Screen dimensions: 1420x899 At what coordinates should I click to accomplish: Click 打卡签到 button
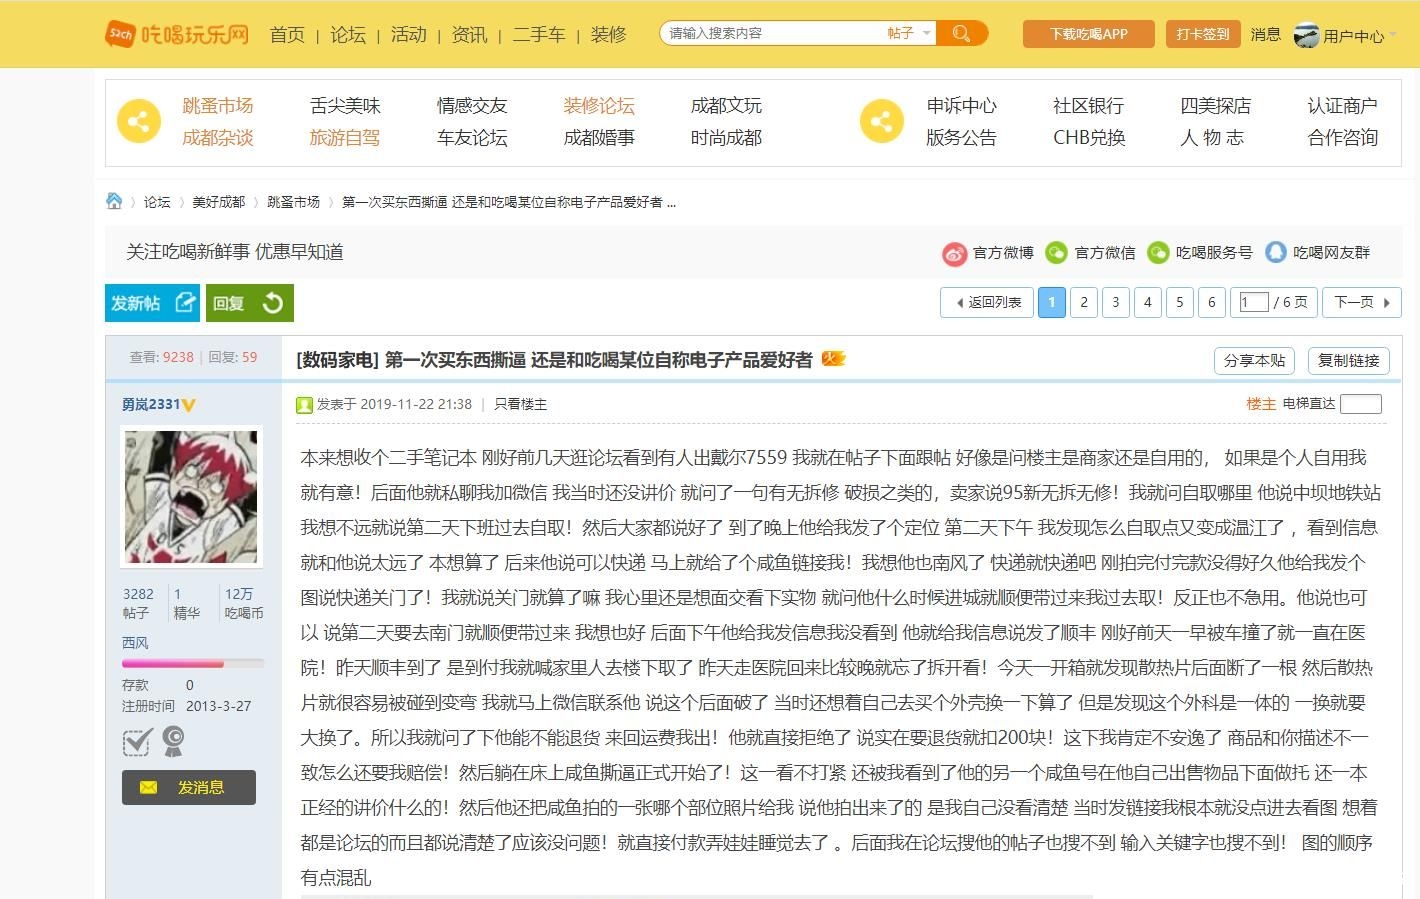point(1202,34)
